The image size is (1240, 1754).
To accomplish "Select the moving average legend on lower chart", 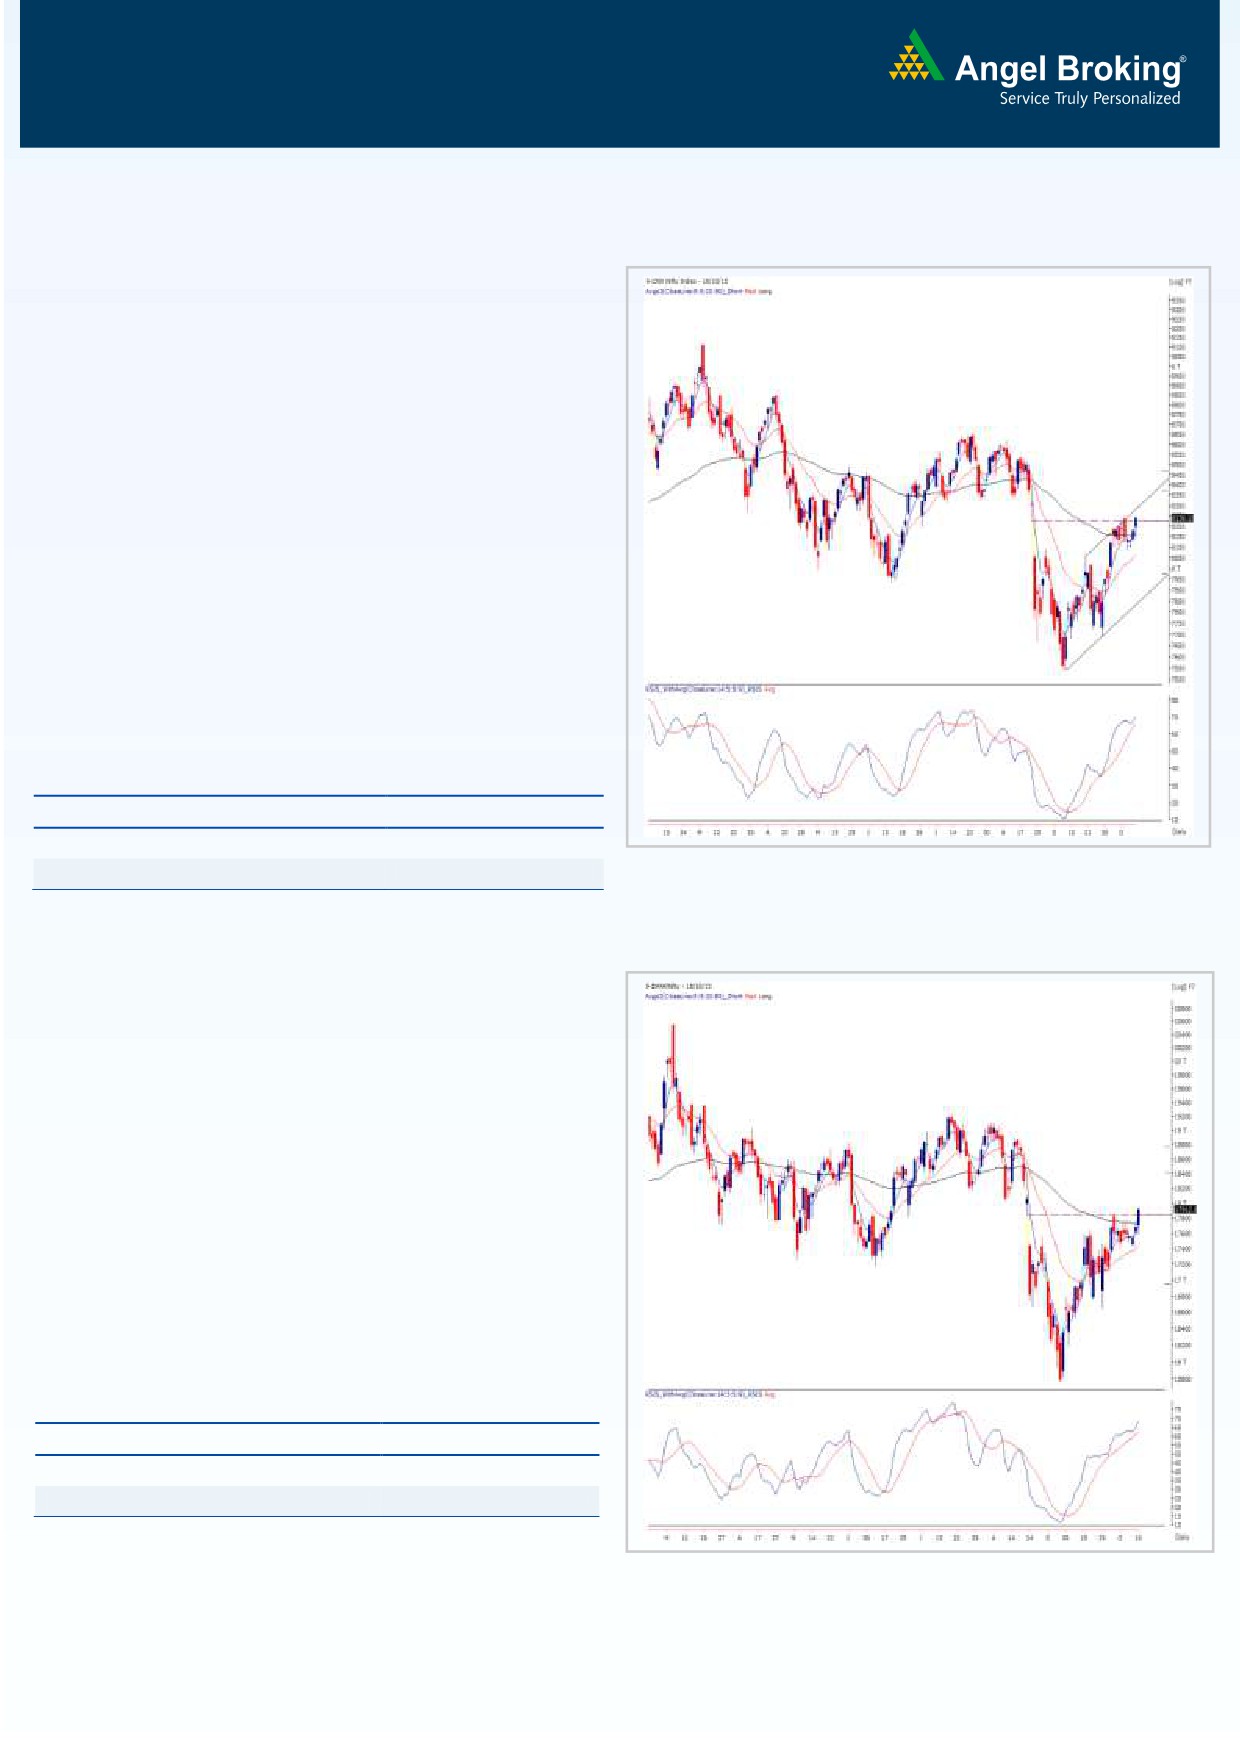I will 708,996.
